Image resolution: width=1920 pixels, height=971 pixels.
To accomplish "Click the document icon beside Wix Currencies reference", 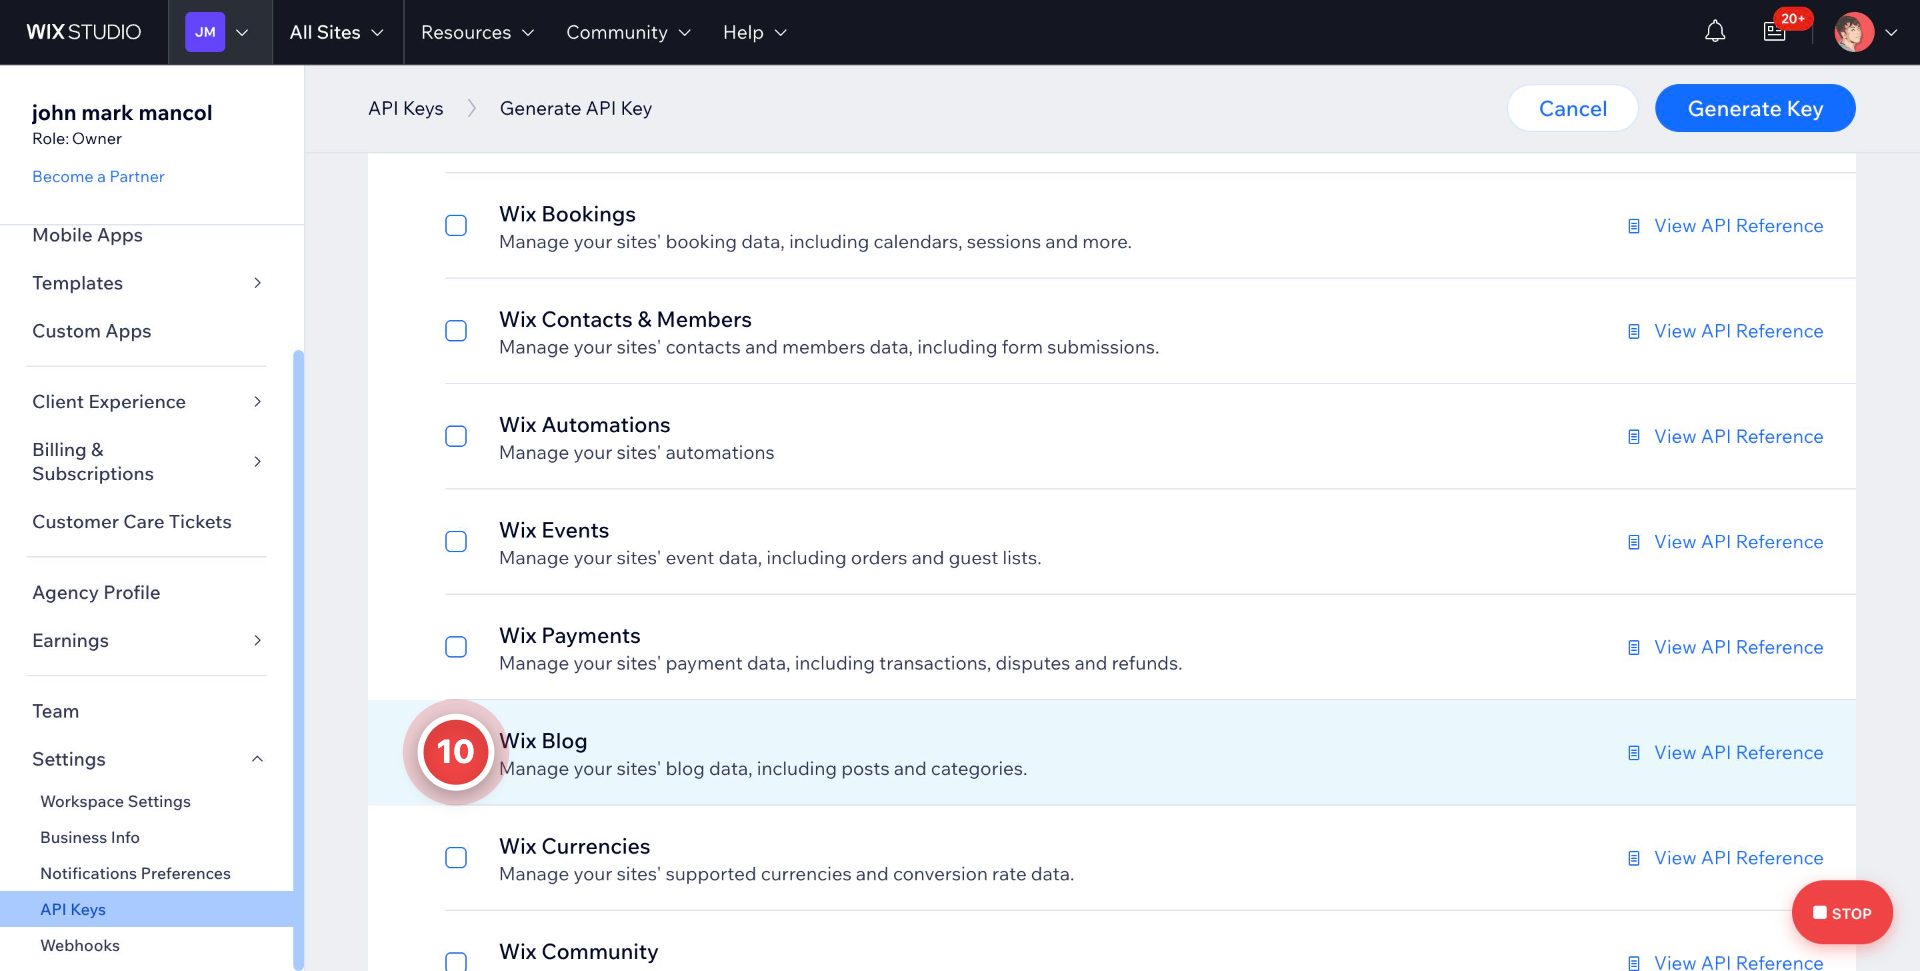I will (1634, 858).
